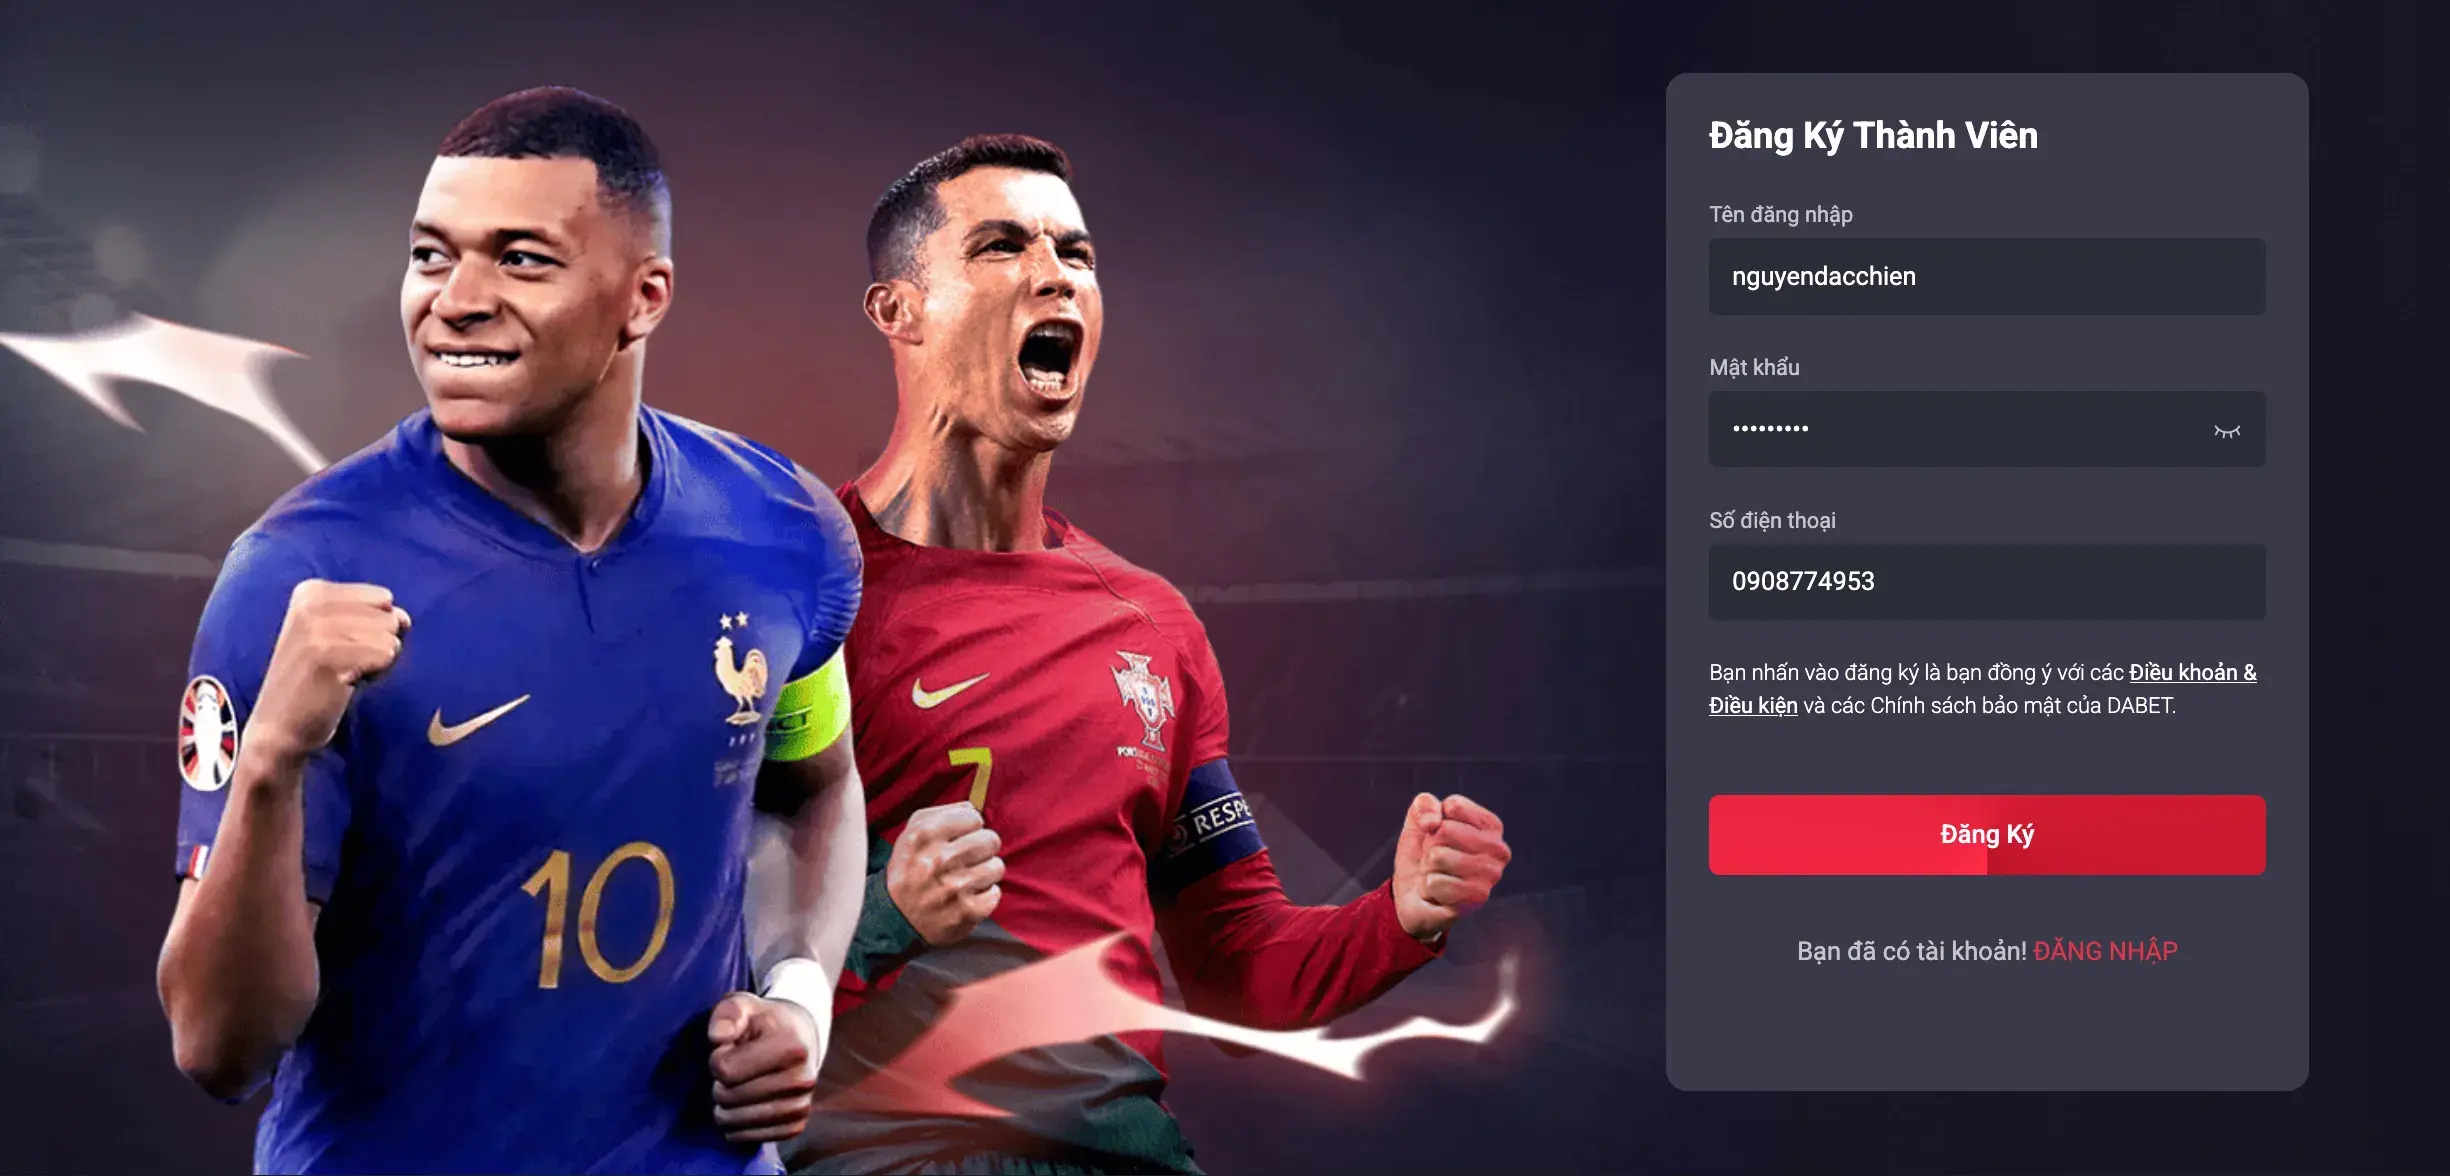The image size is (2450, 1176).
Task: Submit with the red Đăng Ký button
Action: click(x=1986, y=835)
